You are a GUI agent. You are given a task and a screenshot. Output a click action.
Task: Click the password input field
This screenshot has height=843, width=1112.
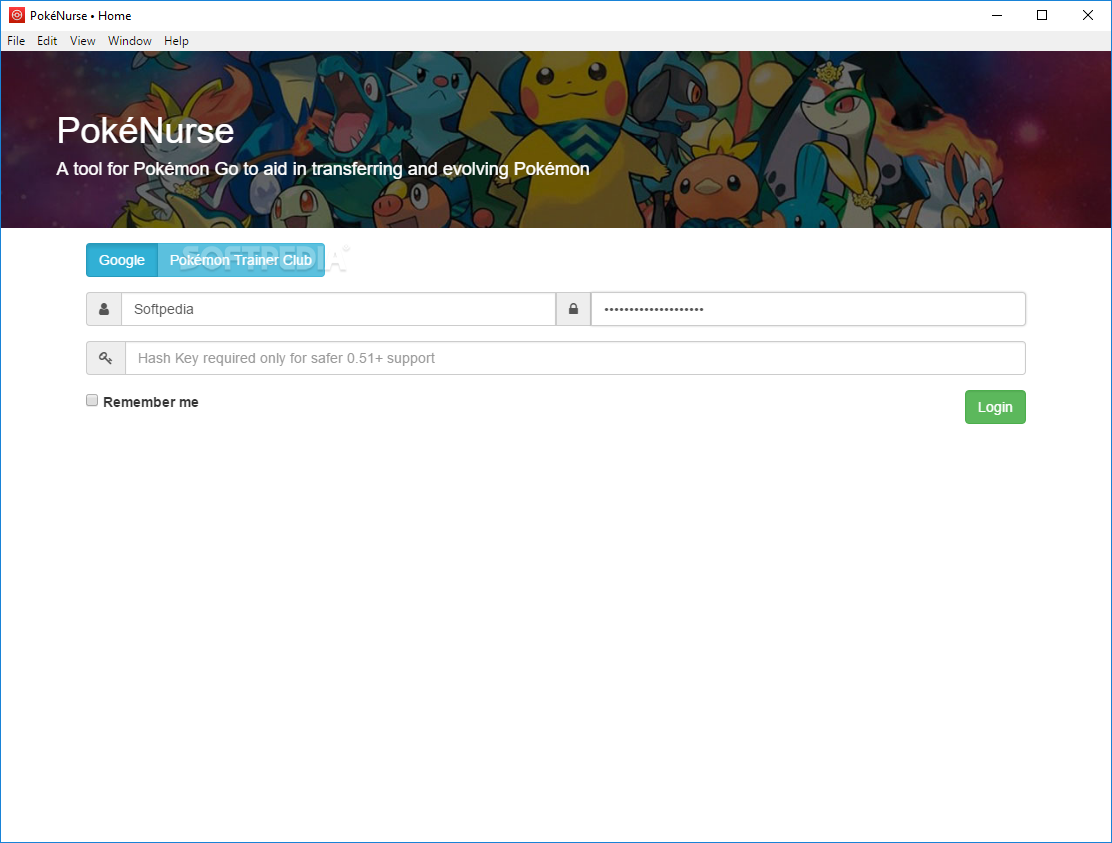coord(808,309)
